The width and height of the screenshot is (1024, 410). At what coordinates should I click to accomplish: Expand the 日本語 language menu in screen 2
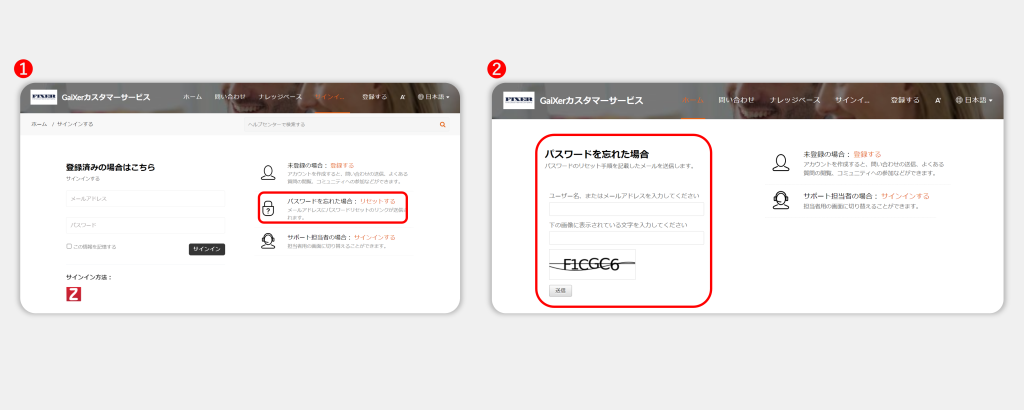click(x=974, y=100)
